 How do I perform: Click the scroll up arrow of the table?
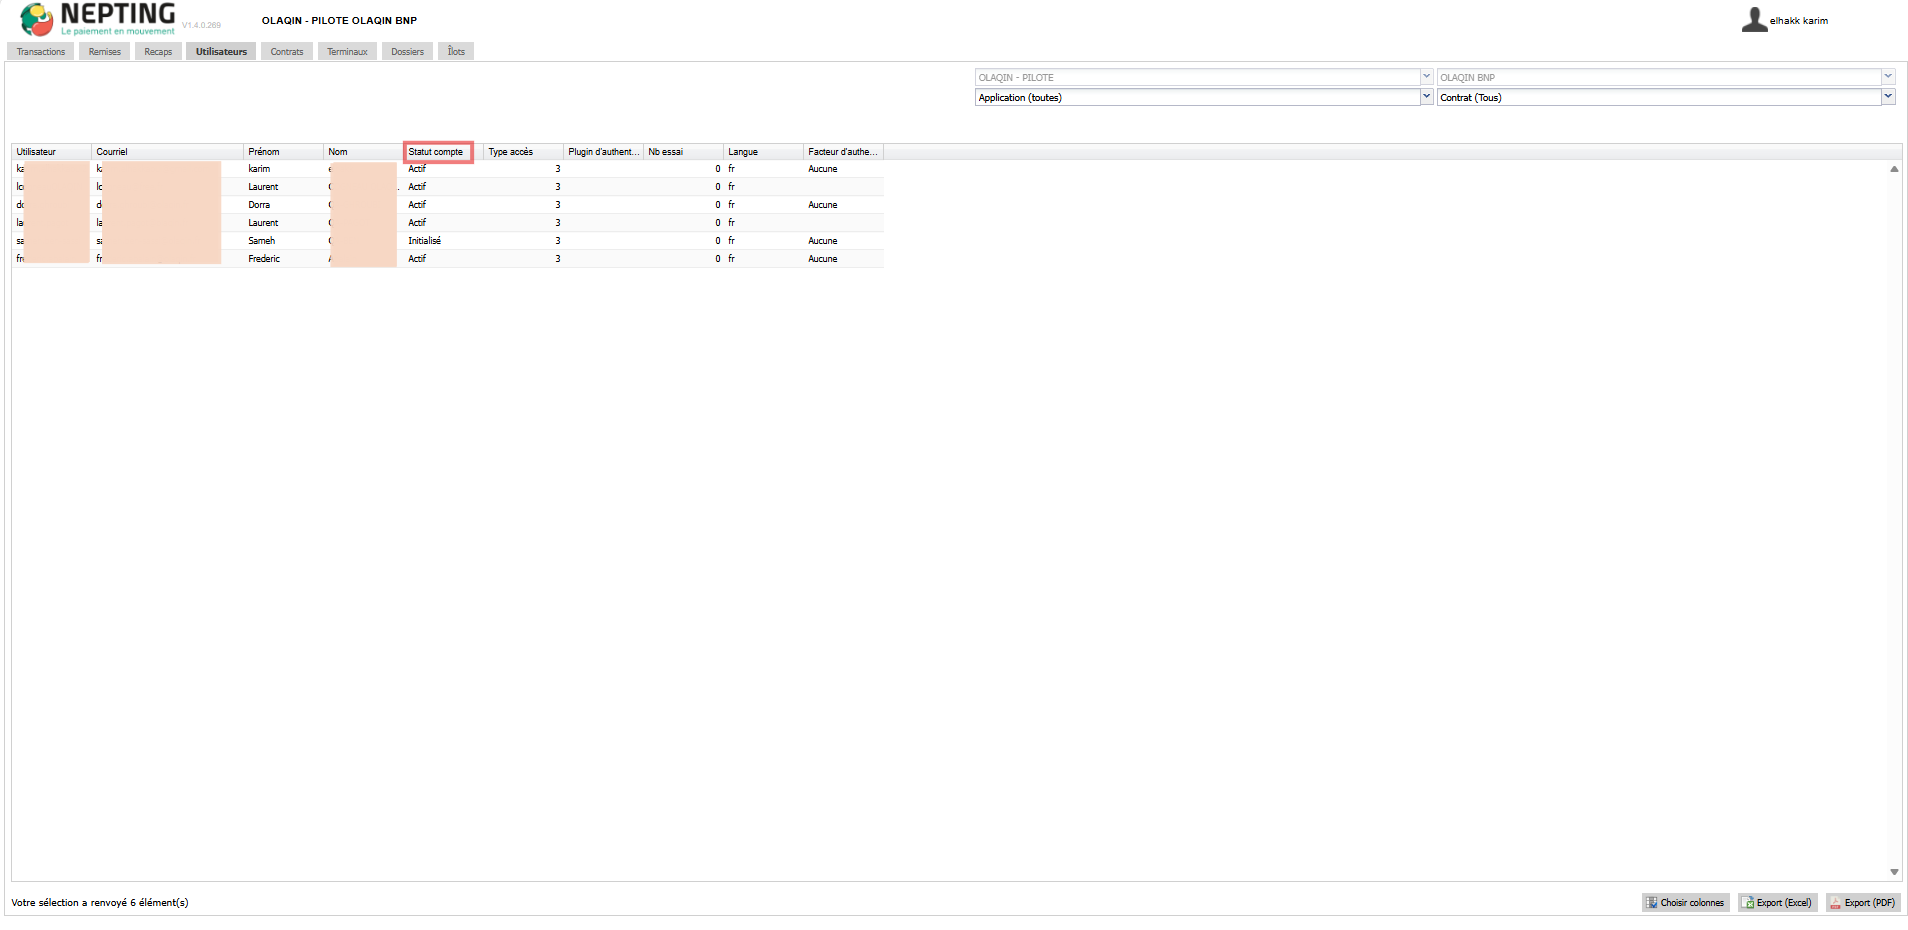pos(1894,169)
